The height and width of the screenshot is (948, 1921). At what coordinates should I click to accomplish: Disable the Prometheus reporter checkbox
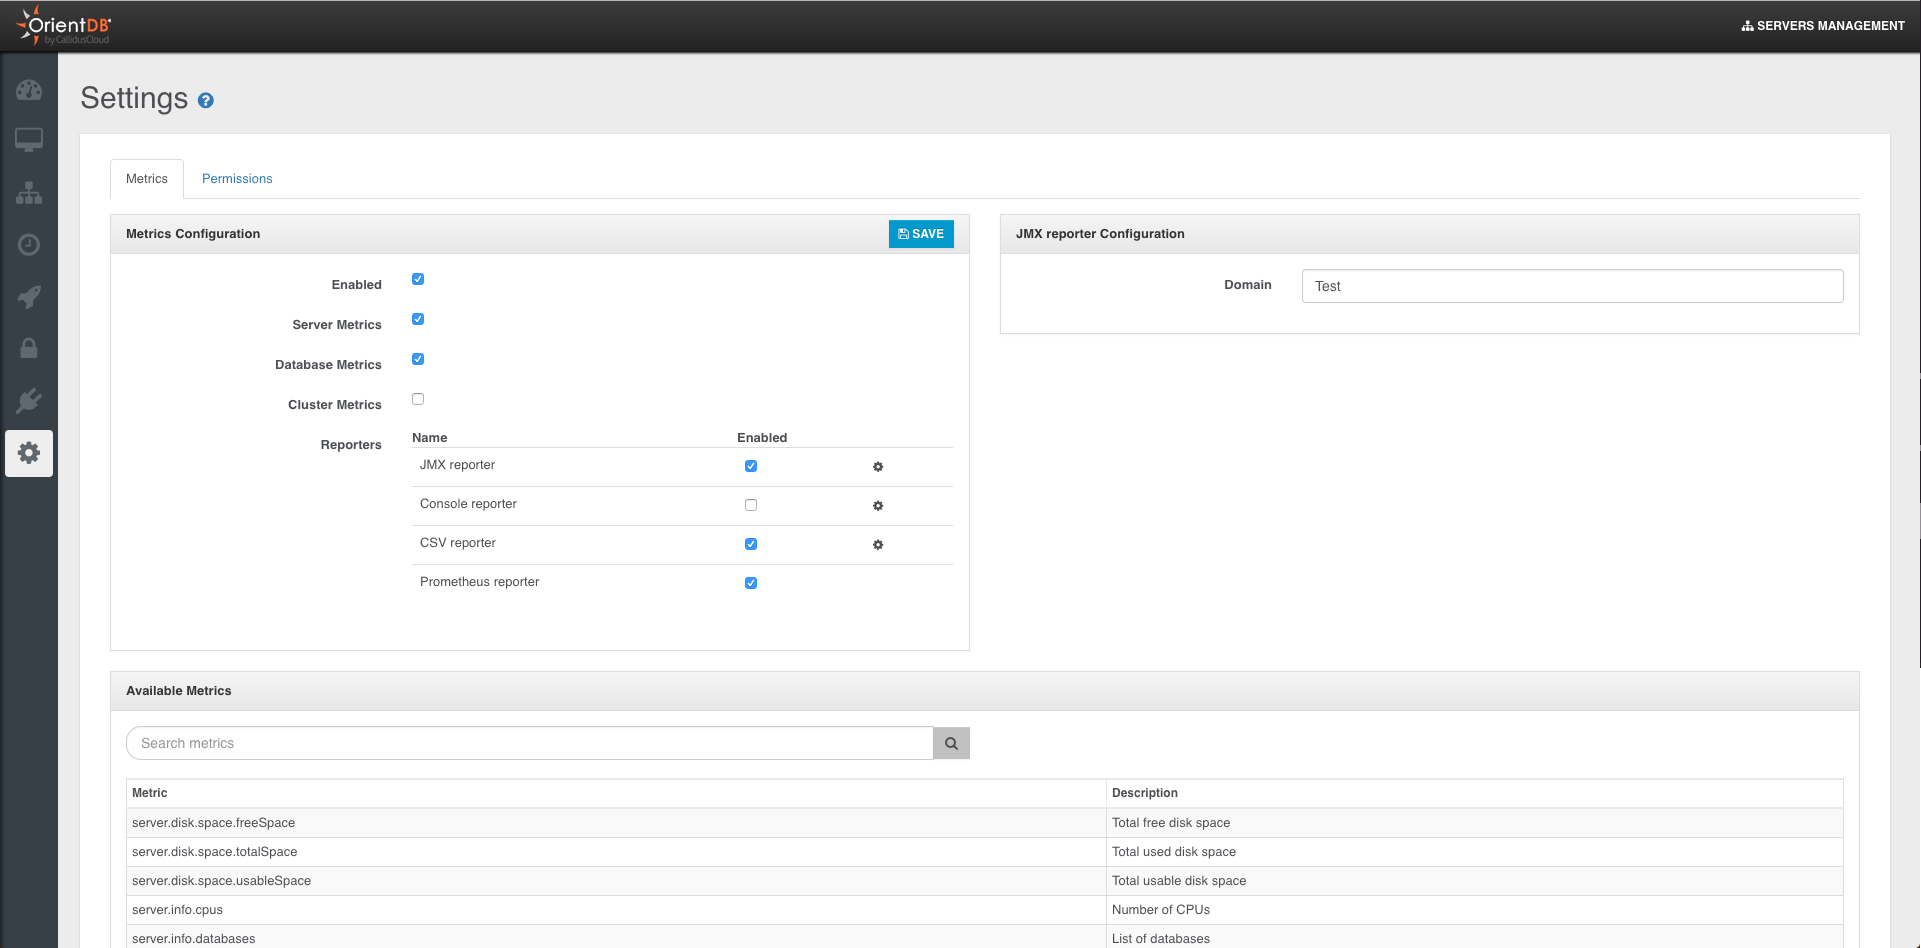click(x=751, y=583)
